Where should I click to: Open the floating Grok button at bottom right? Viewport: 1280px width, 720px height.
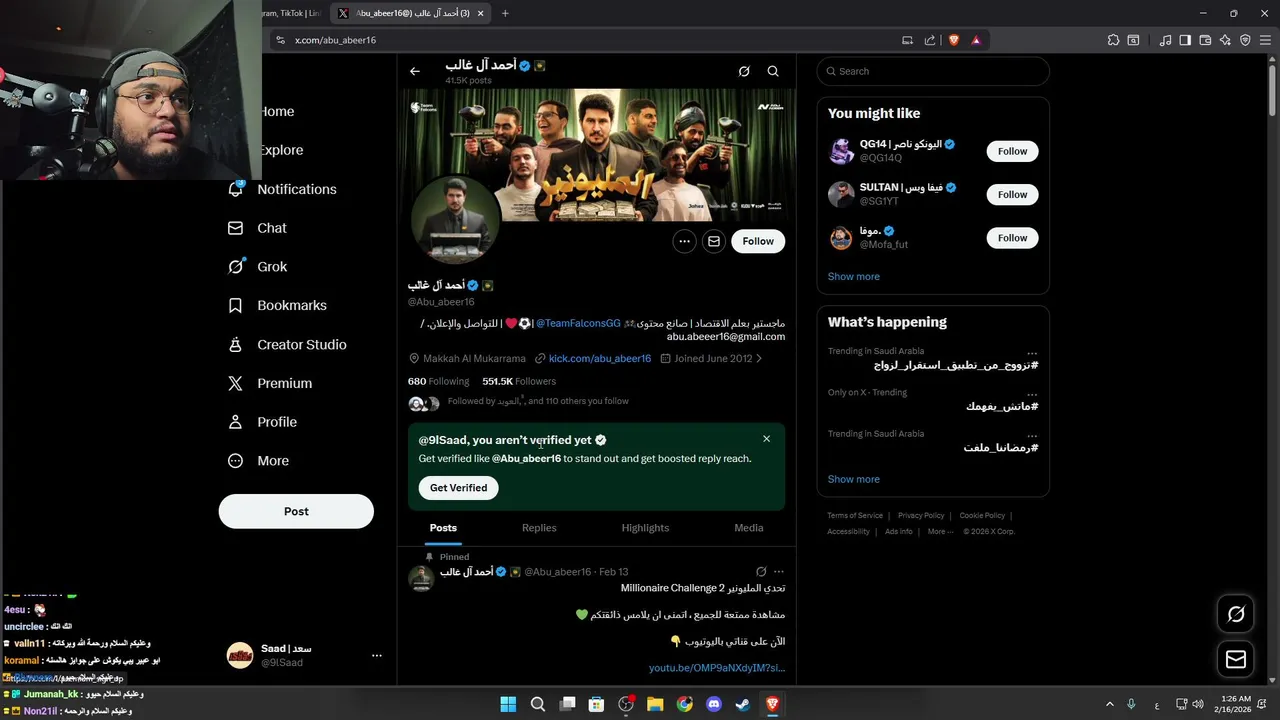(1236, 614)
